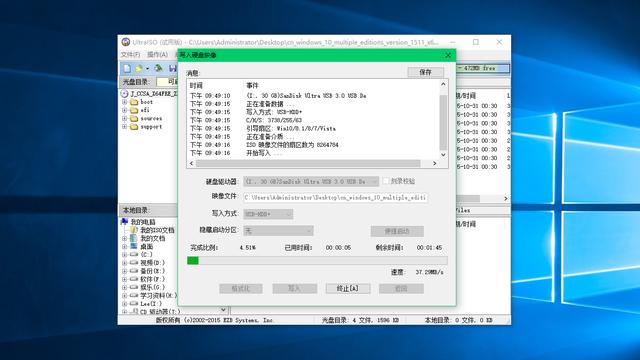Expand the efi folder node

pyautogui.click(x=124, y=110)
